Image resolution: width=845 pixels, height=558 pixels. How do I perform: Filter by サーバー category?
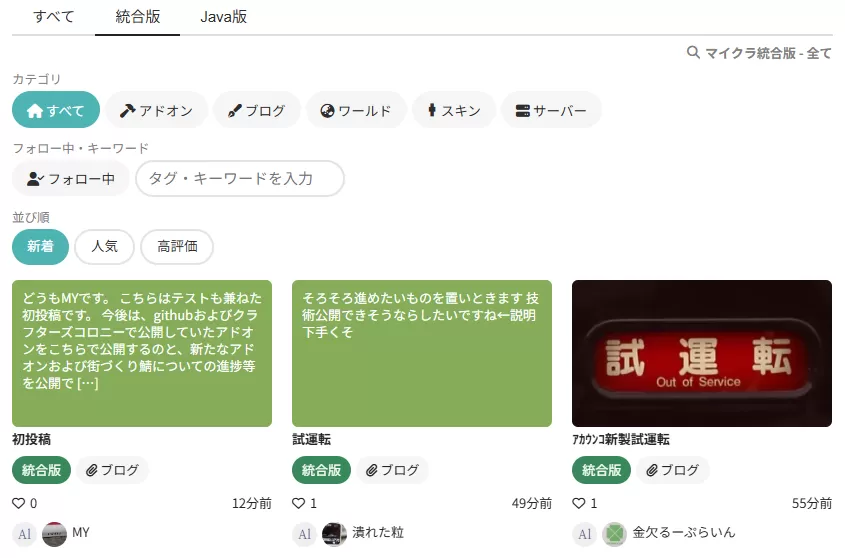click(x=551, y=110)
